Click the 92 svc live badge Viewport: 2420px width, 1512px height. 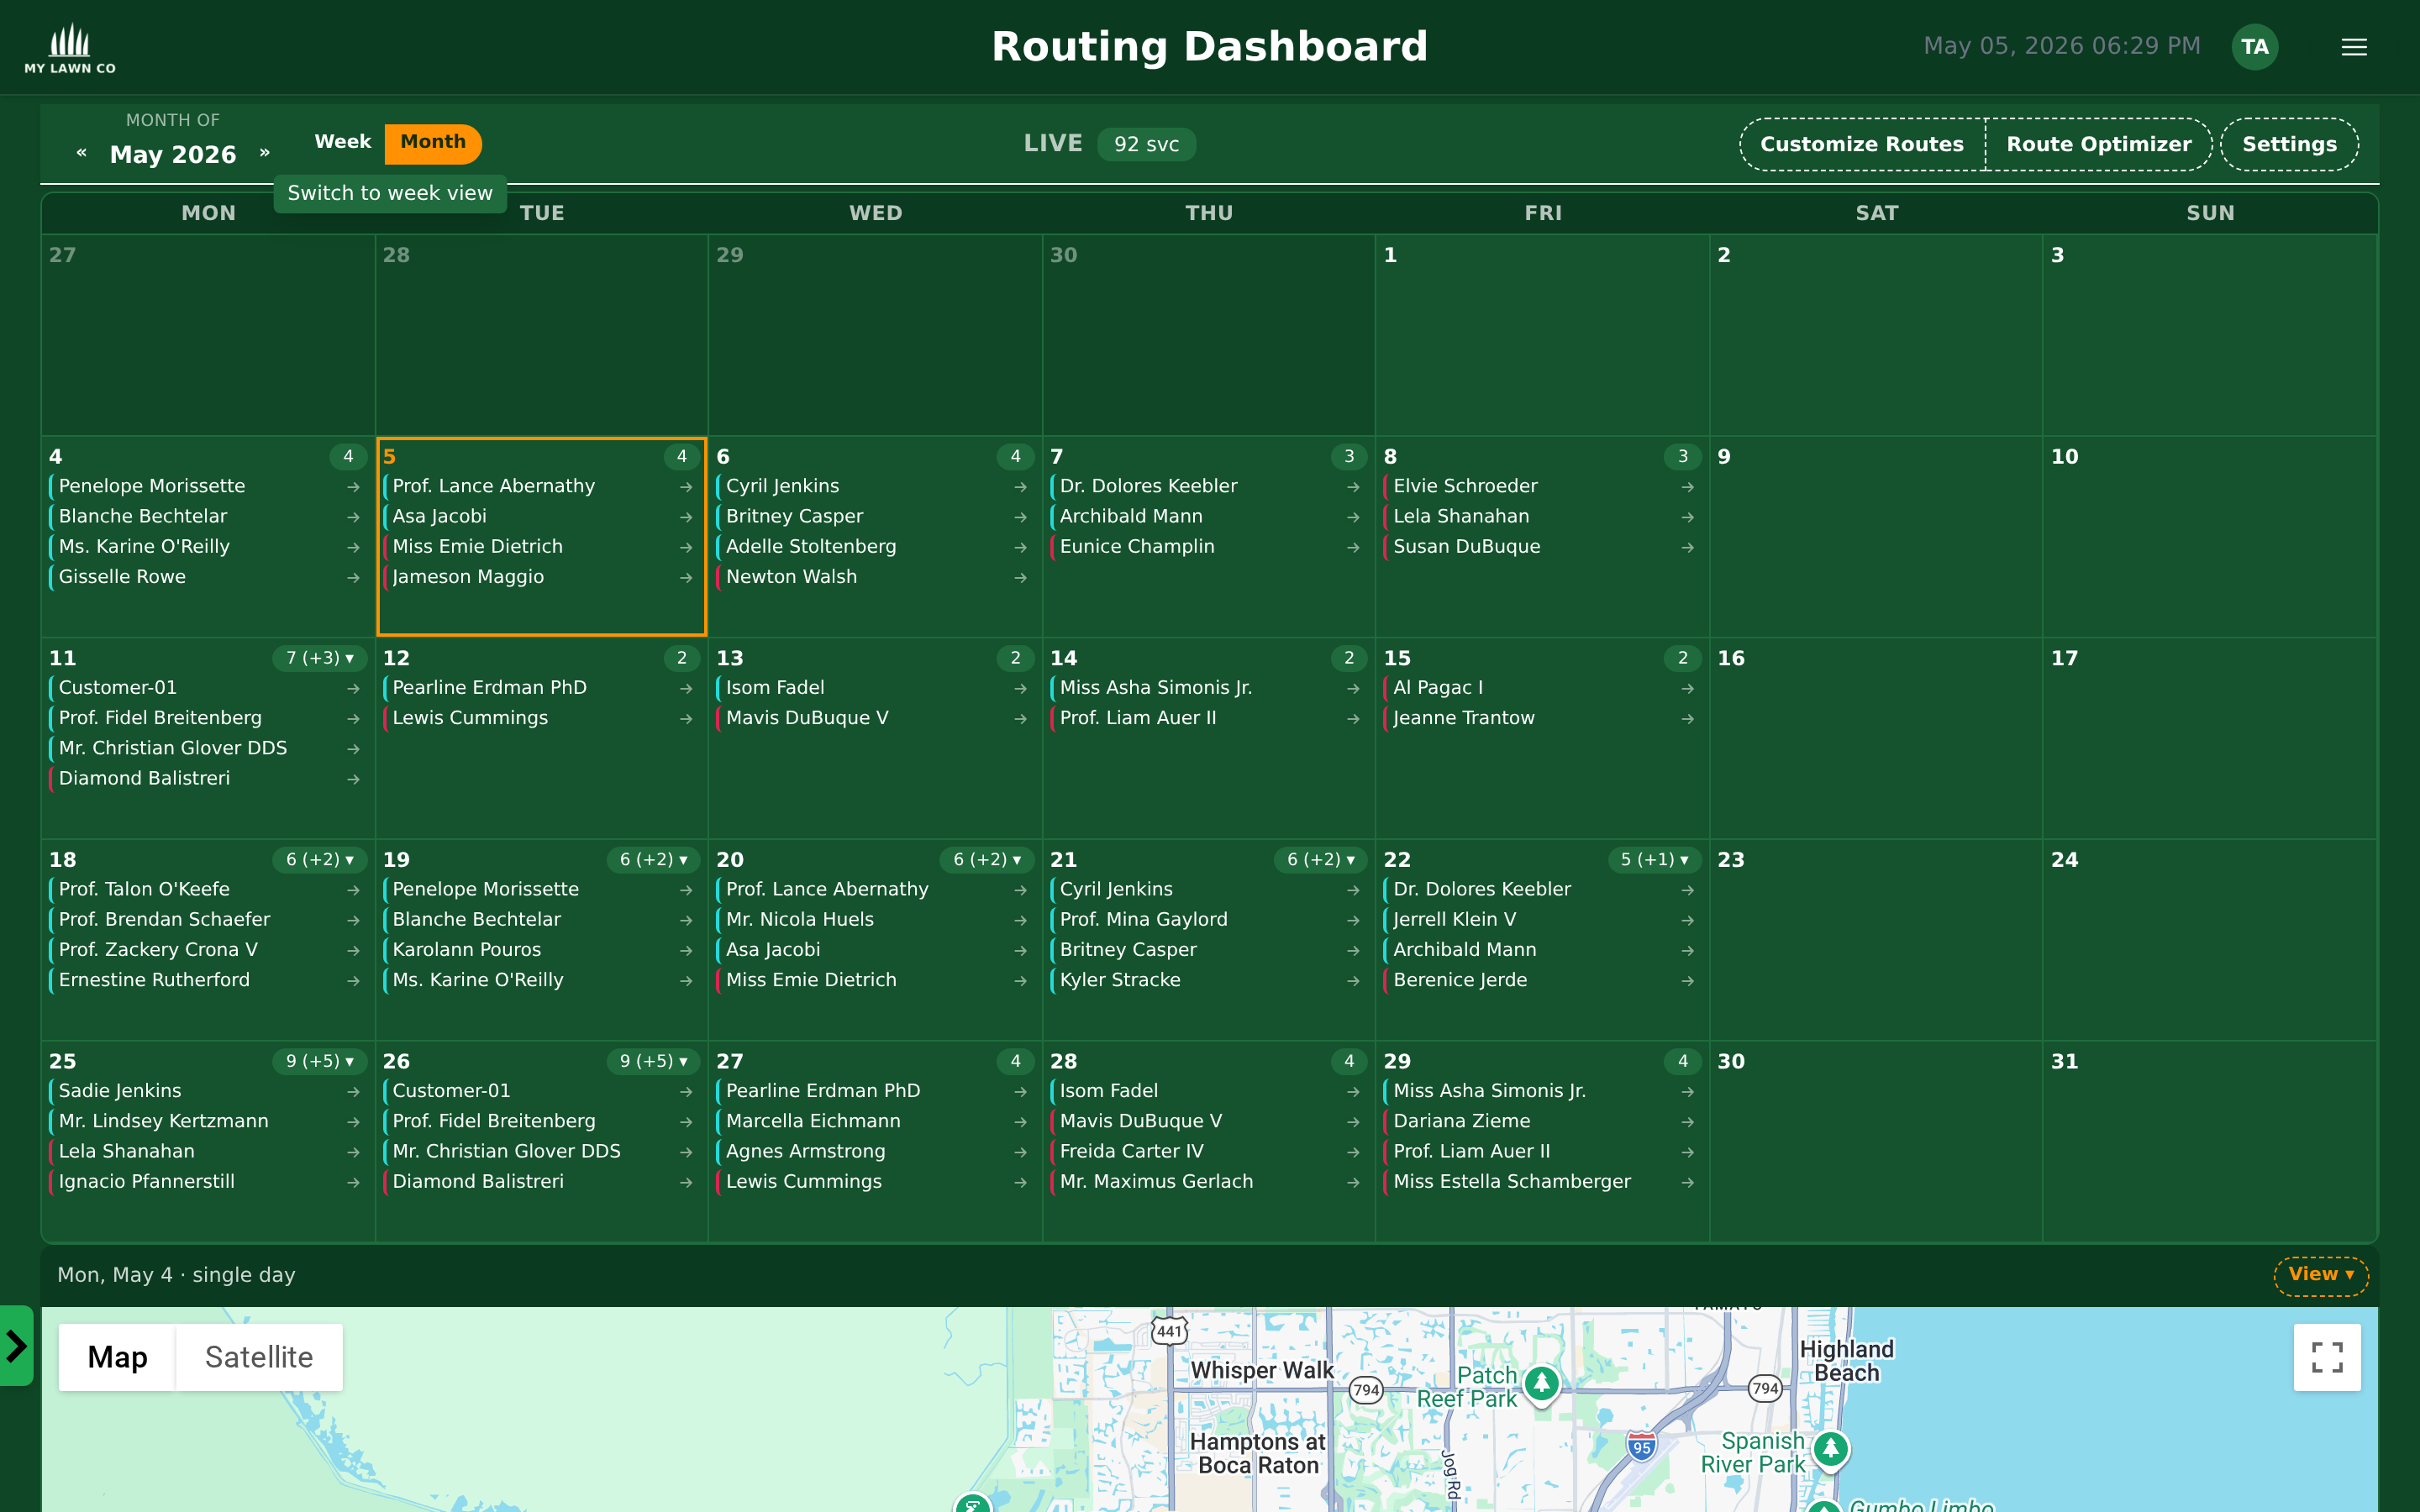1146,144
